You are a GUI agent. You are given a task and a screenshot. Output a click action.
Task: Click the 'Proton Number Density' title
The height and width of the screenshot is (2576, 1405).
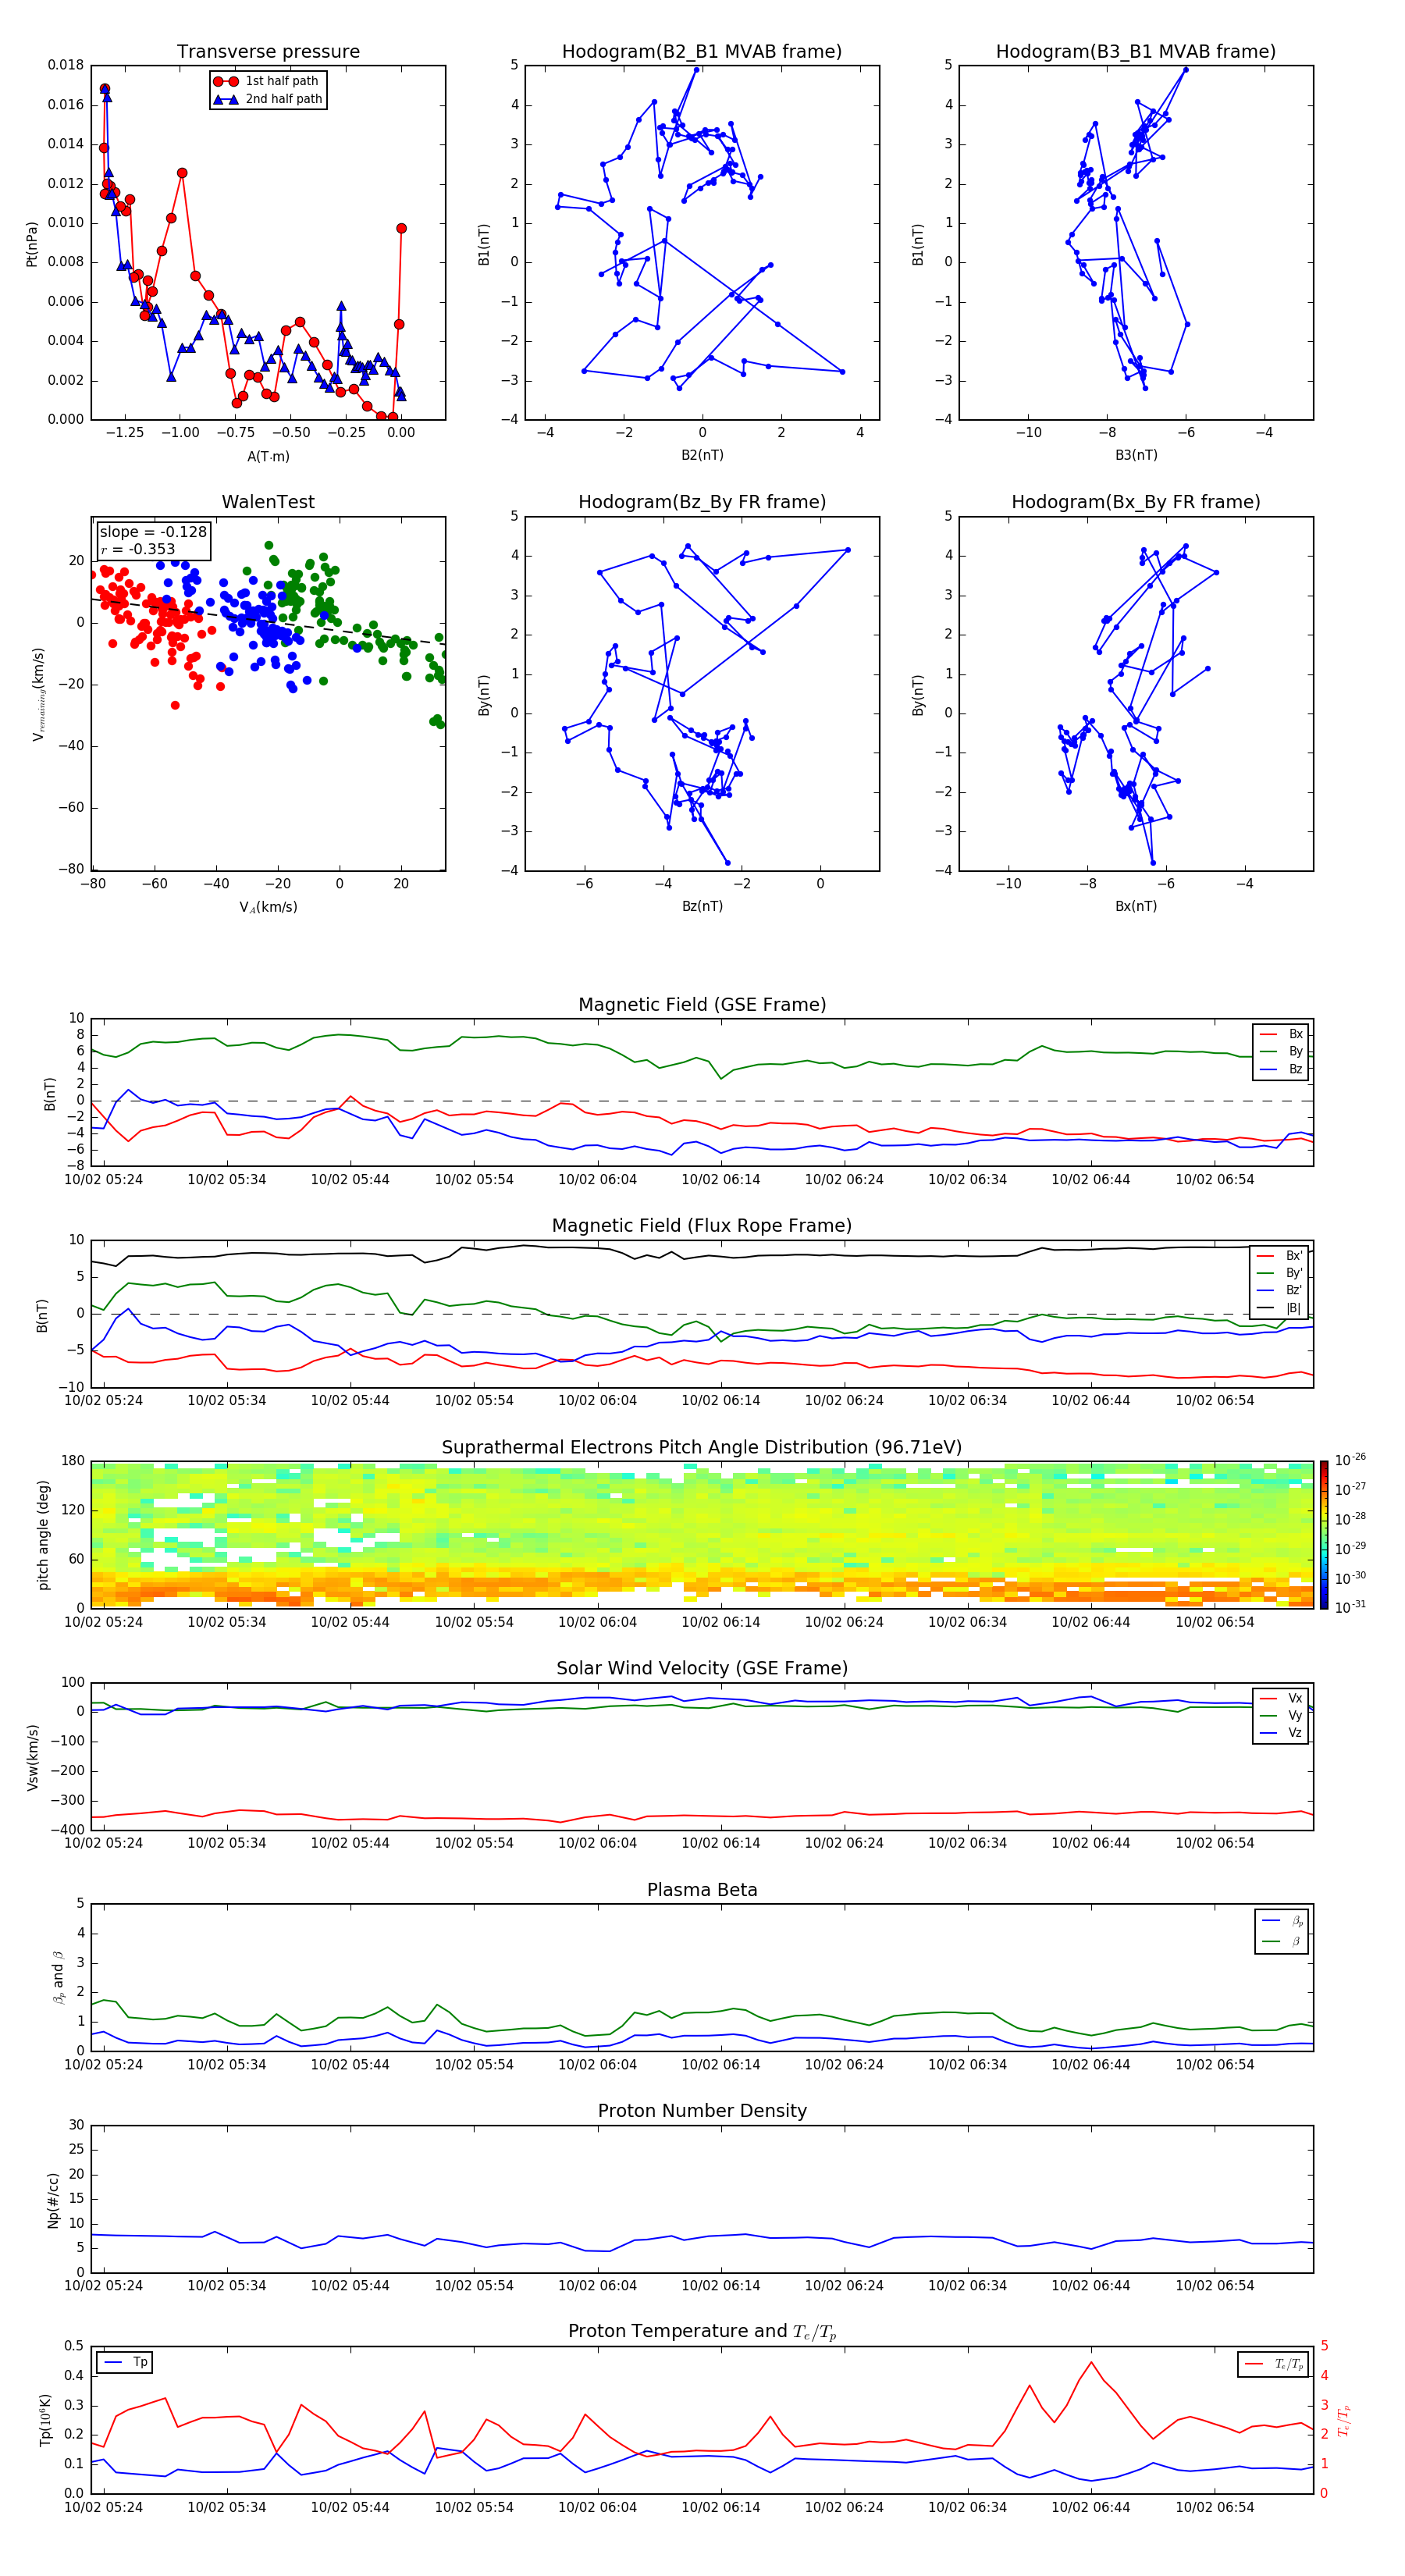[702, 2111]
